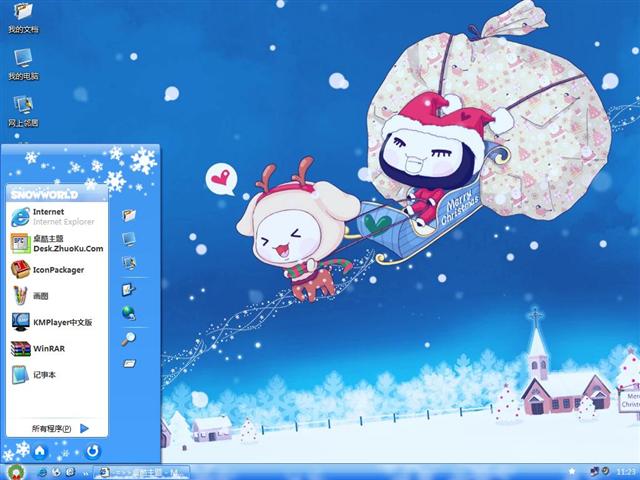Click the wreath Start button

click(17, 472)
